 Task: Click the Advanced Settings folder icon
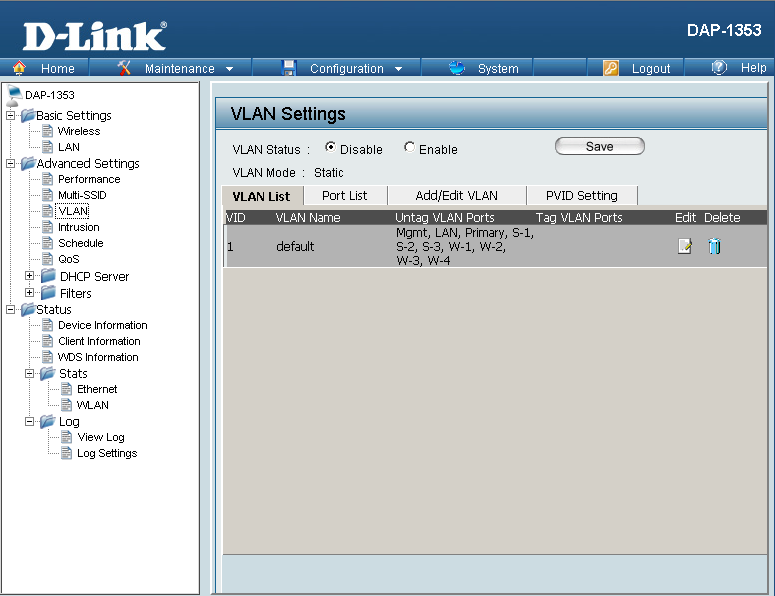[x=28, y=164]
